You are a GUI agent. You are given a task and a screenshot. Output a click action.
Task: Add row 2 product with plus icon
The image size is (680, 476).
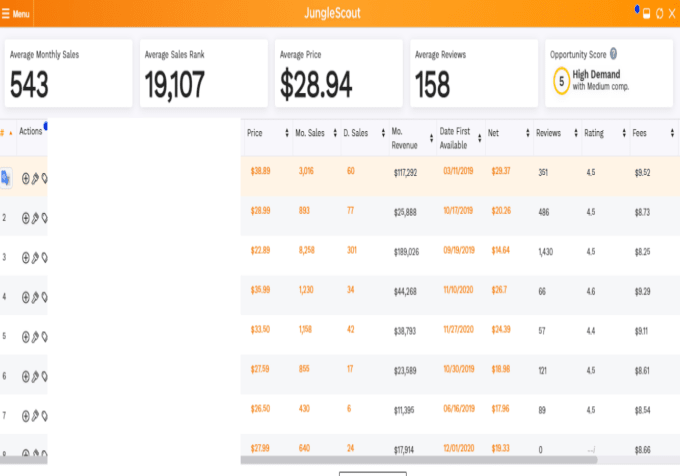[x=26, y=218]
